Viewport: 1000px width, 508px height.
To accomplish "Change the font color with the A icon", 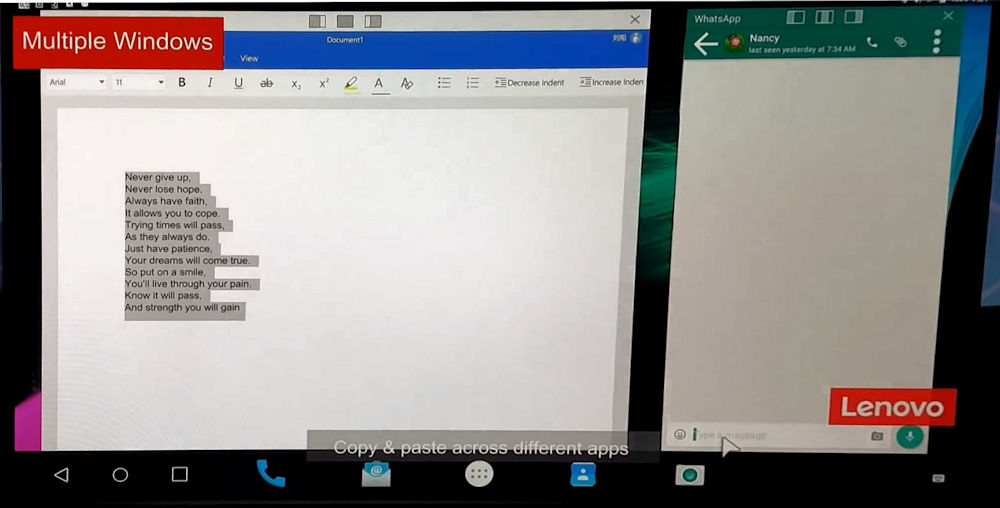I will (x=379, y=83).
